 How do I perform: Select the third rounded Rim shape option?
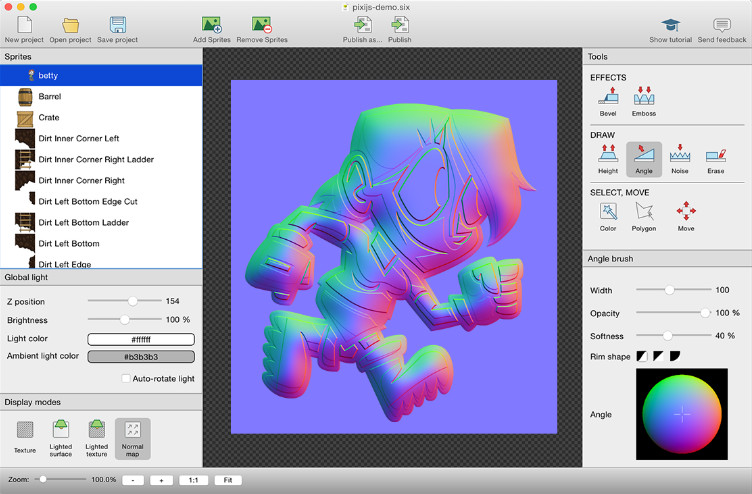click(x=675, y=356)
